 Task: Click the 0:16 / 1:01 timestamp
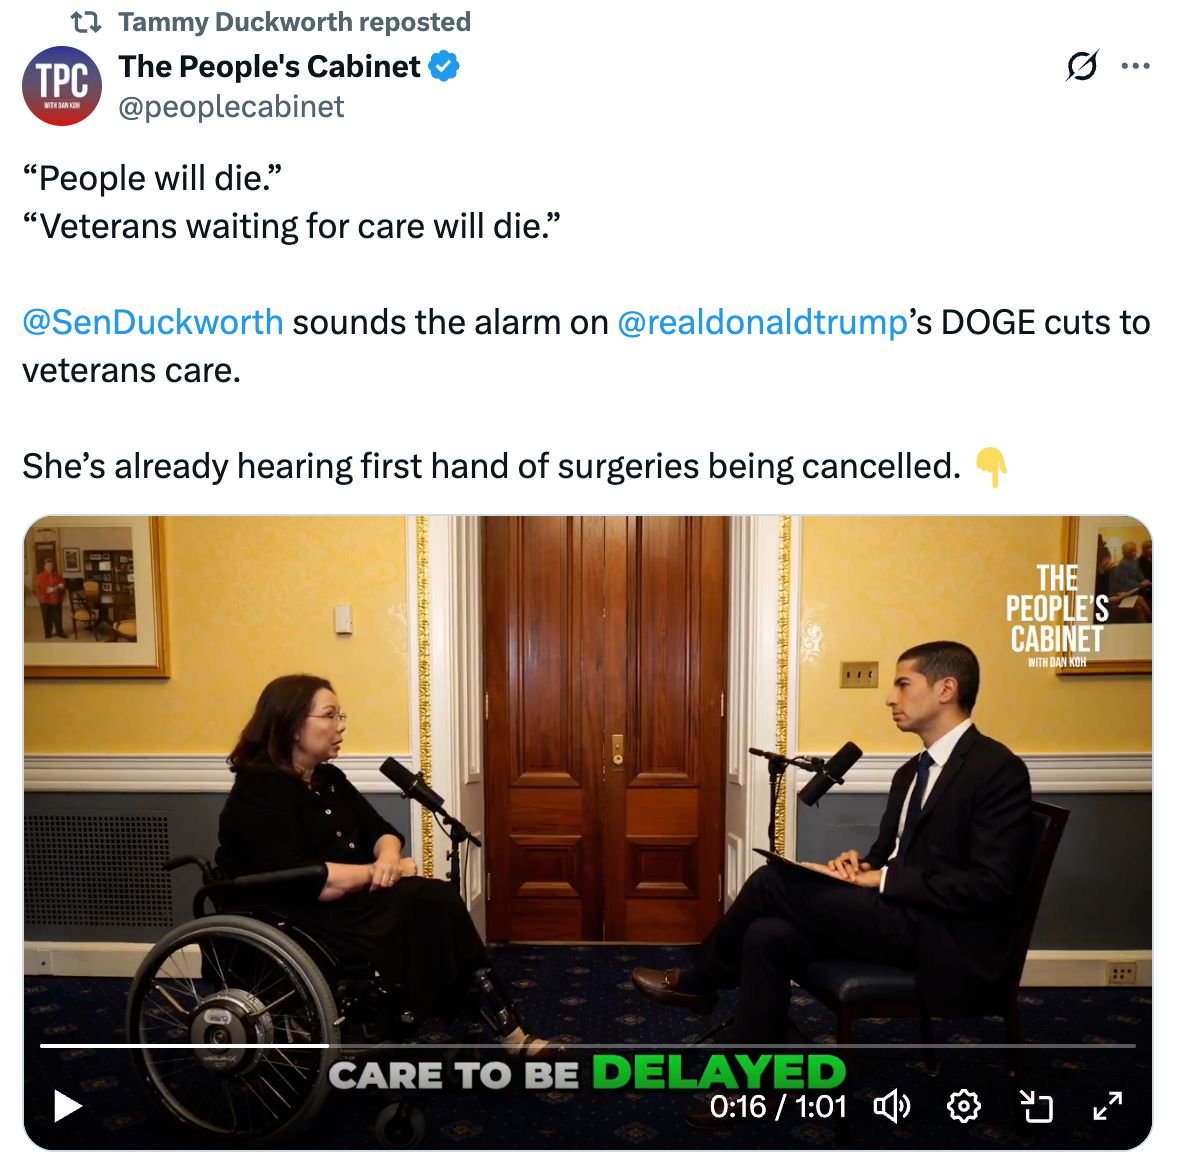coord(779,1107)
